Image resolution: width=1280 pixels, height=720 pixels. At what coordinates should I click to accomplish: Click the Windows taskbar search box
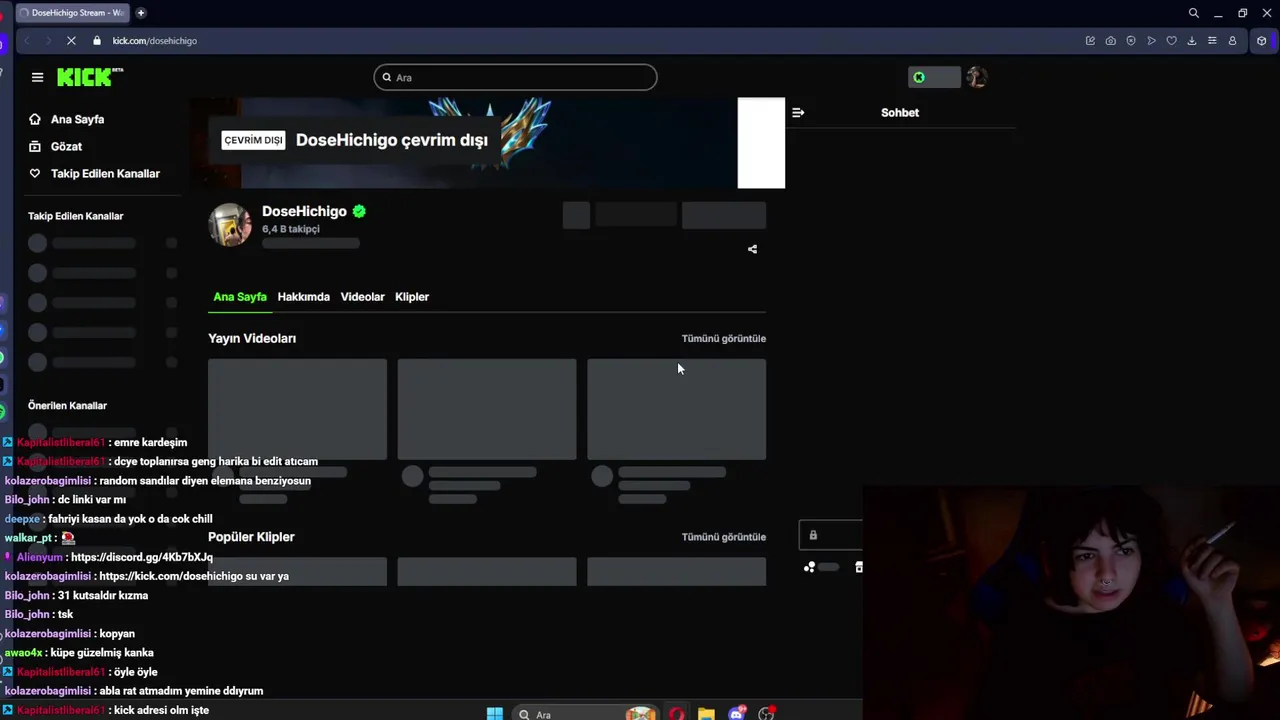585,713
